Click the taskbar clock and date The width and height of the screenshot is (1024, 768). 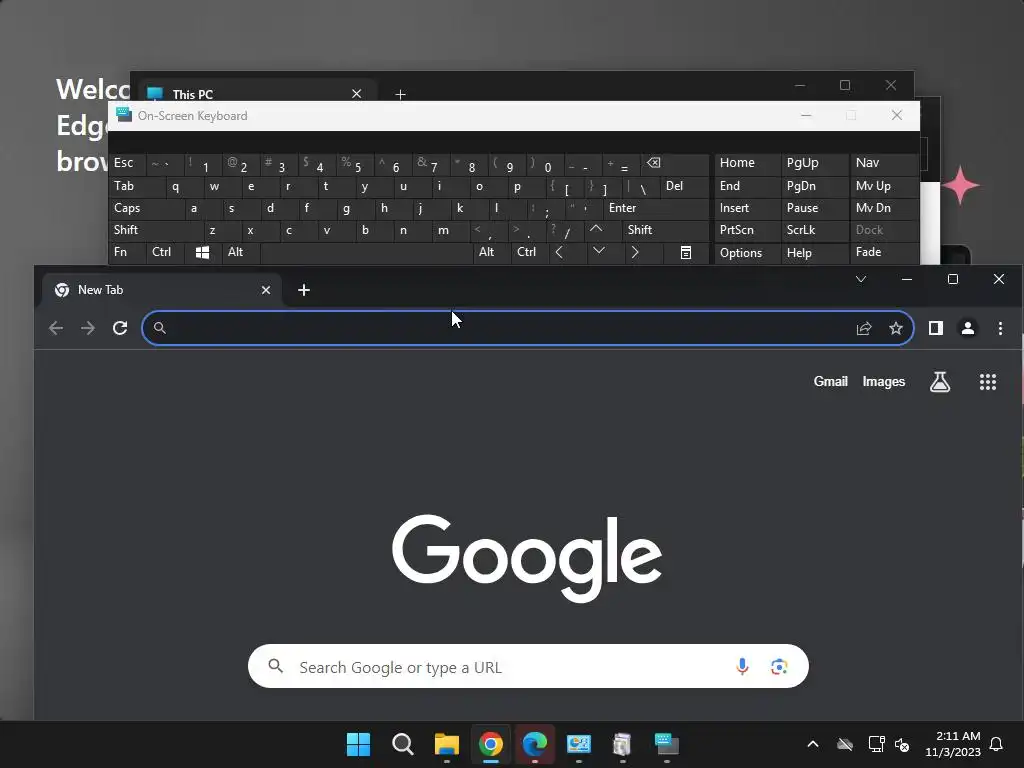coord(952,744)
